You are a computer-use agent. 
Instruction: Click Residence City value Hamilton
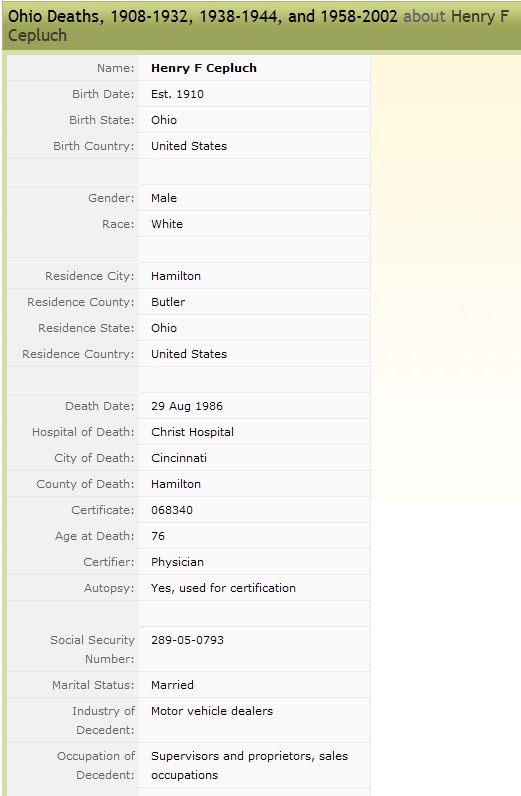176,276
